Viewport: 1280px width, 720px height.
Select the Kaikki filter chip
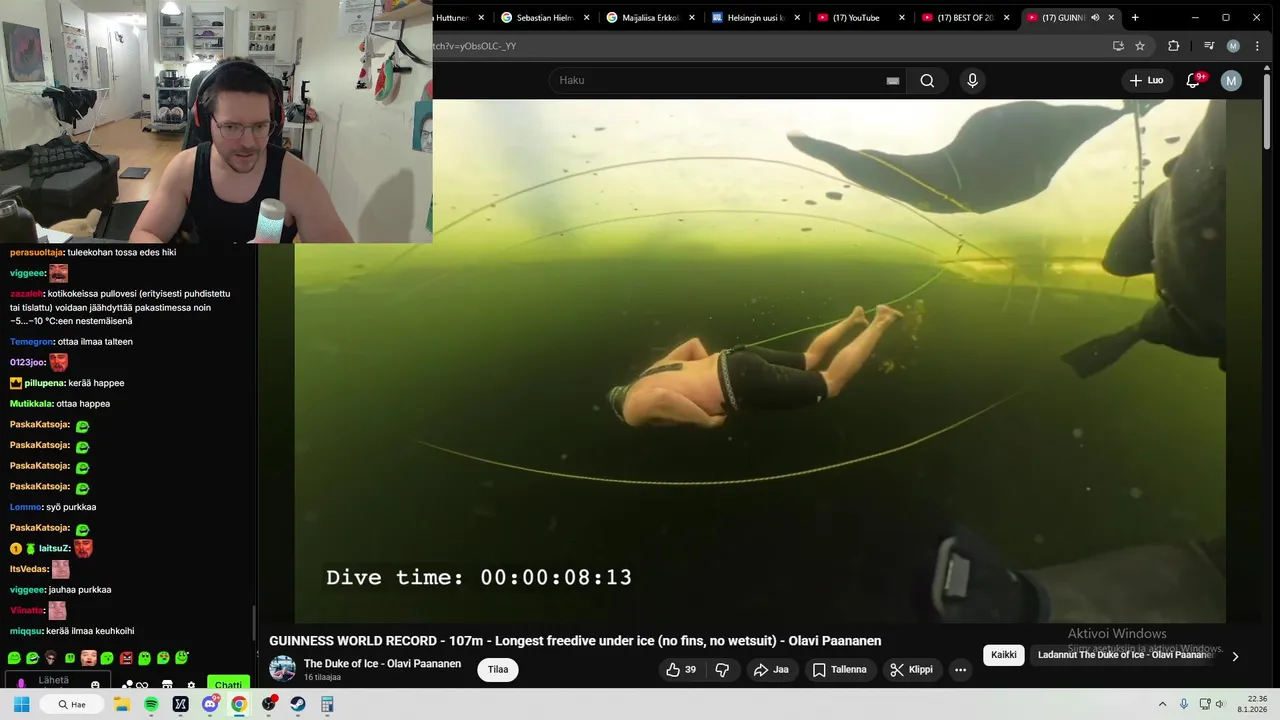click(x=1004, y=655)
